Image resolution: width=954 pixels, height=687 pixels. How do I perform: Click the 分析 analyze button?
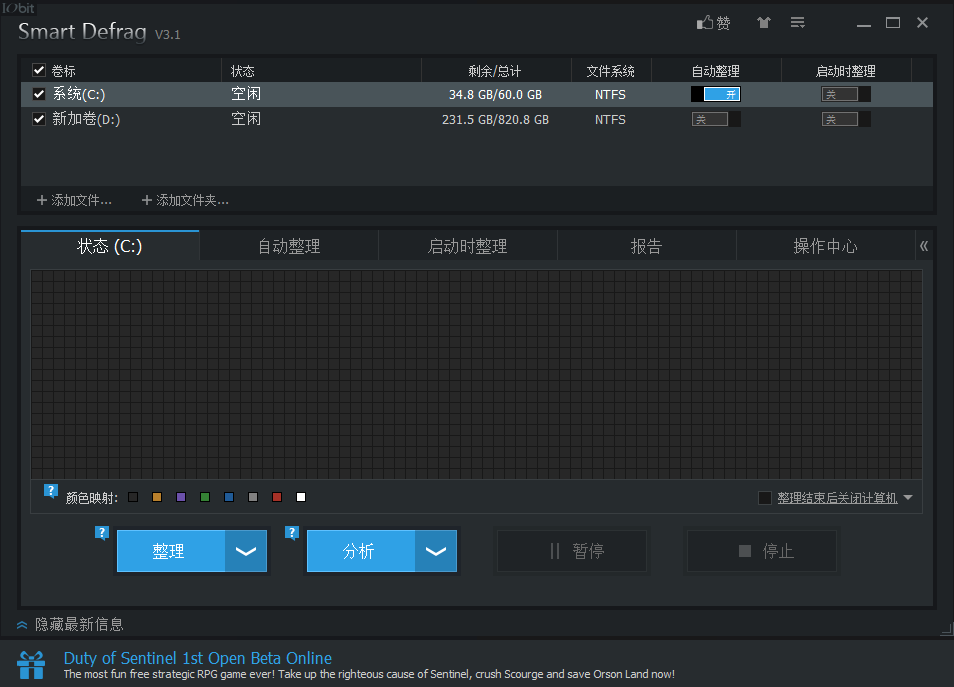[361, 551]
